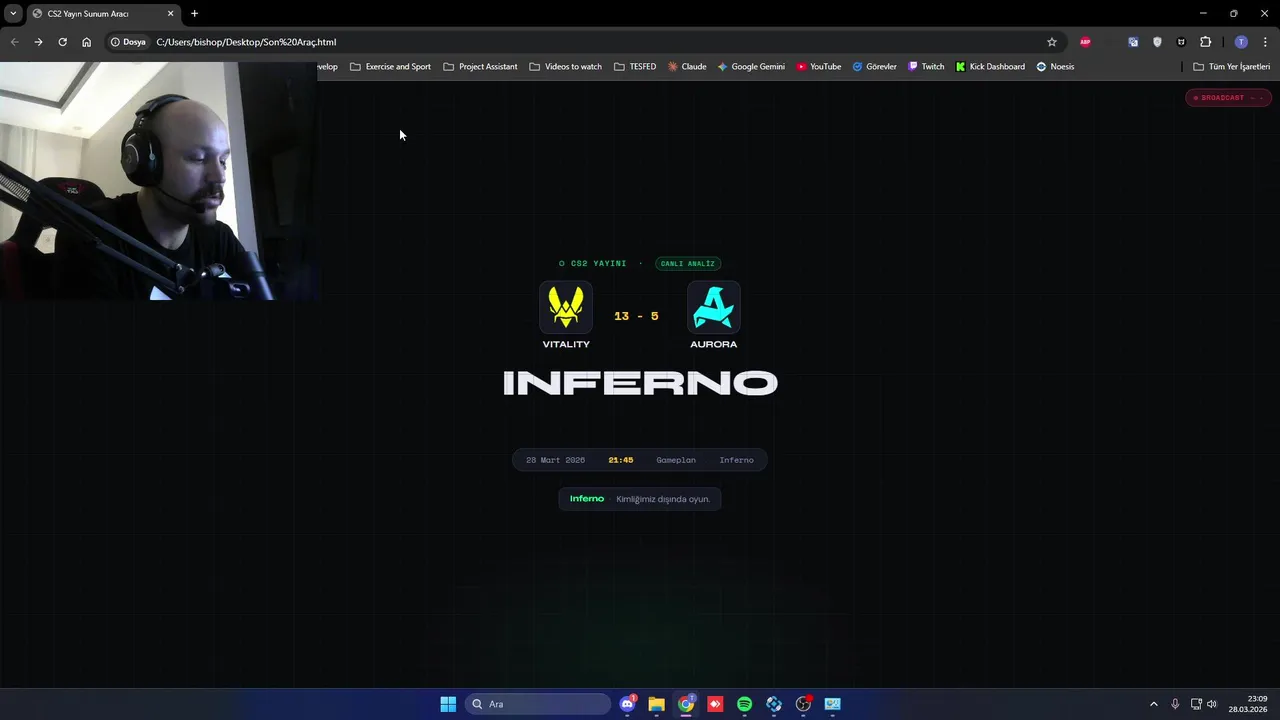The width and height of the screenshot is (1280, 720).
Task: Toggle the red BROADCAST pill button
Action: tap(1228, 98)
